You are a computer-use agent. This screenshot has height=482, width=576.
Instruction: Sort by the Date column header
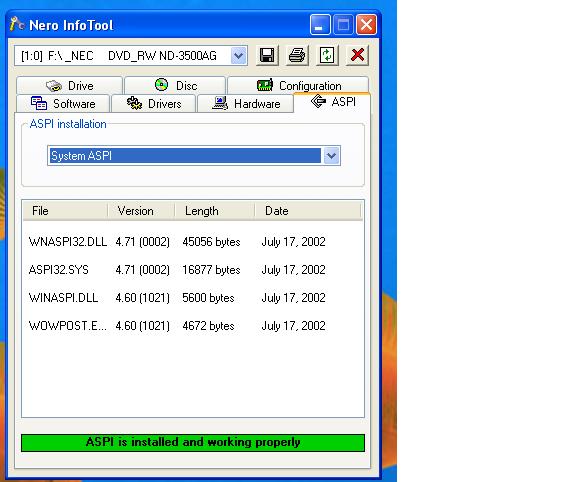click(x=308, y=211)
